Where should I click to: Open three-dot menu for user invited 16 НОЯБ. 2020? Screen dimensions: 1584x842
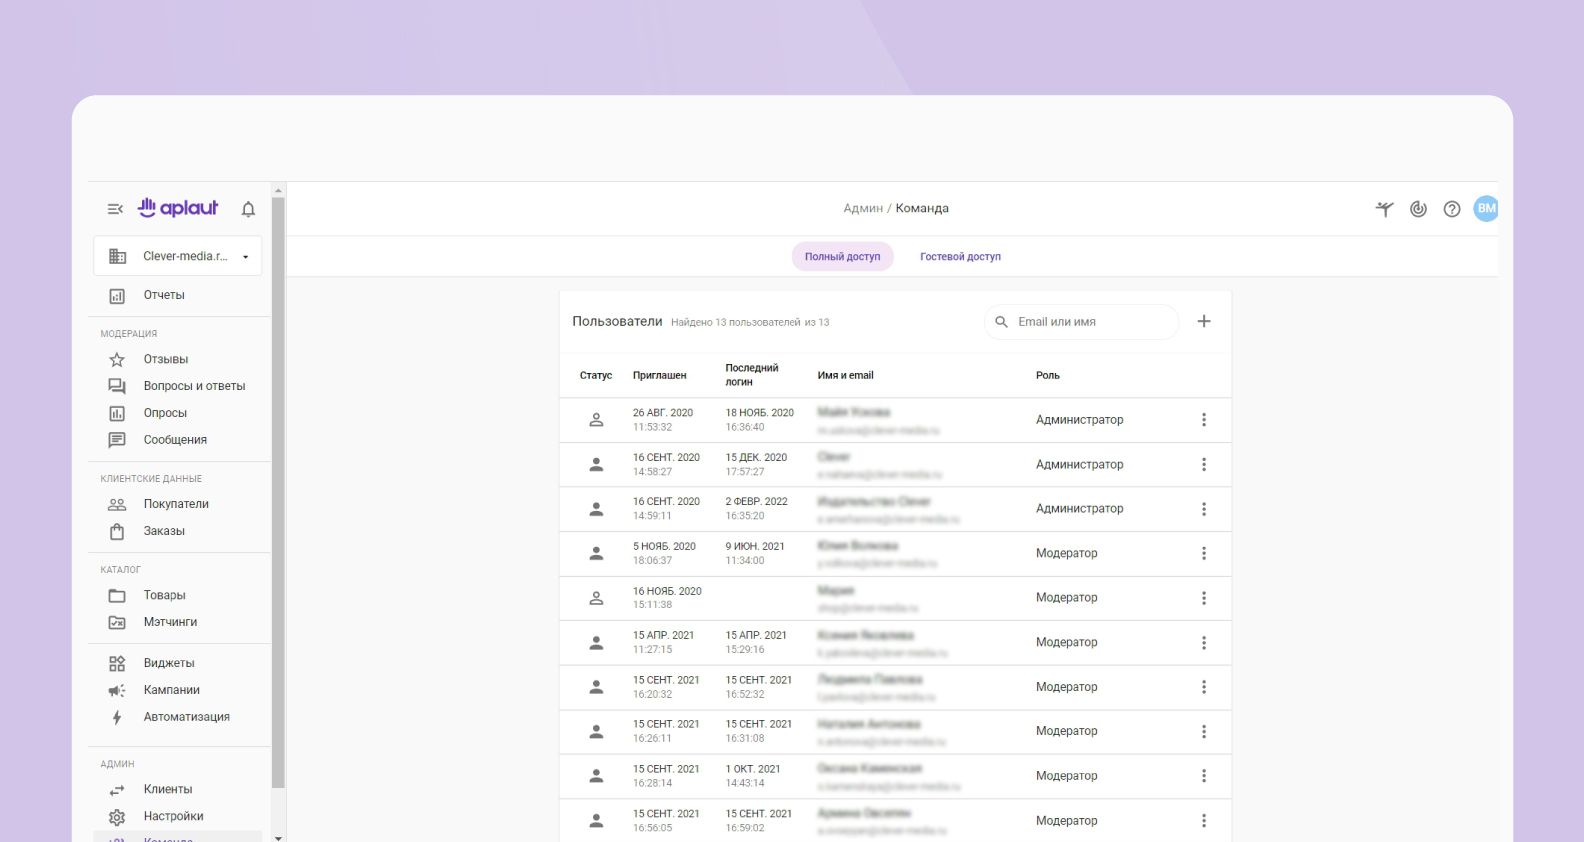1204,598
